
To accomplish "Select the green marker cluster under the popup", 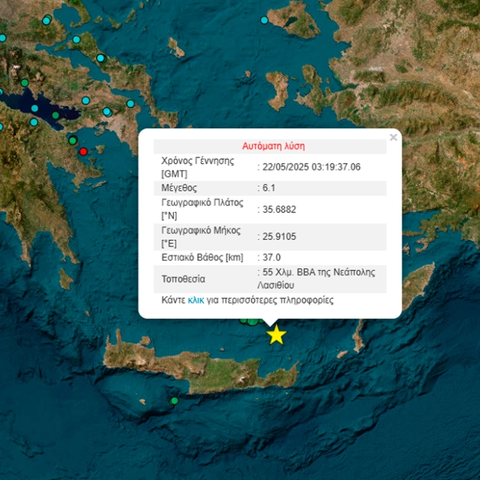I will coord(252,321).
